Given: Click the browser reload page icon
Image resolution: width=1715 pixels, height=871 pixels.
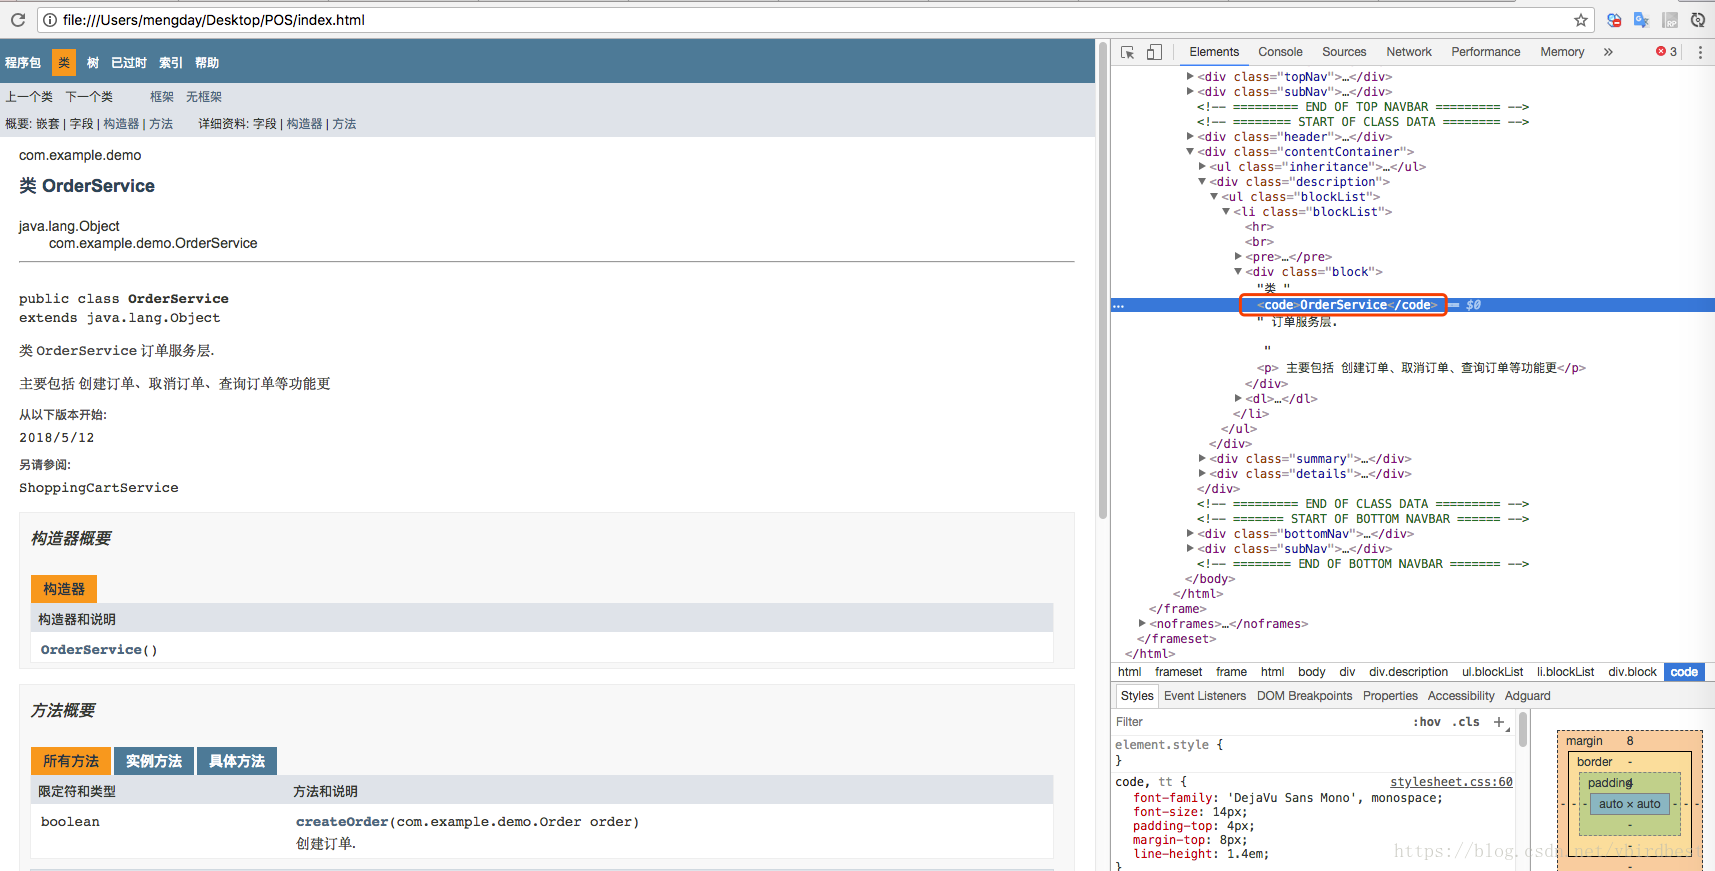Looking at the screenshot, I should click(x=18, y=20).
